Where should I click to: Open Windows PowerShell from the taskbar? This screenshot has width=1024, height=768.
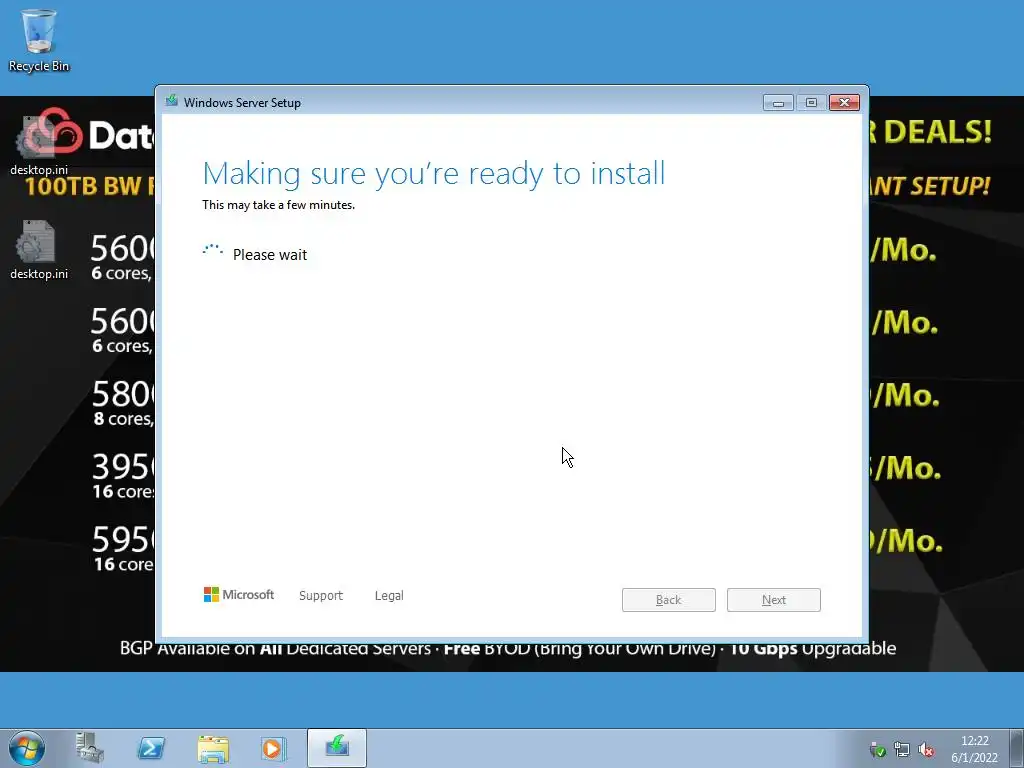coord(150,748)
